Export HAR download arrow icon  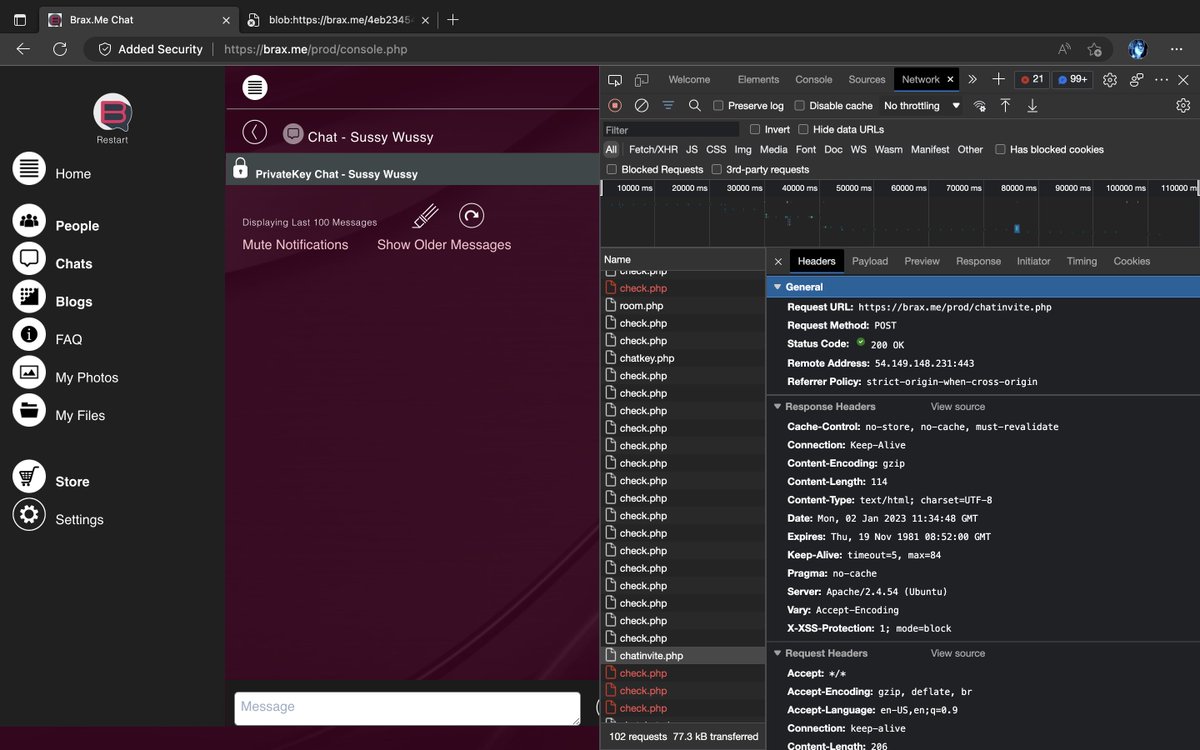pos(1032,105)
